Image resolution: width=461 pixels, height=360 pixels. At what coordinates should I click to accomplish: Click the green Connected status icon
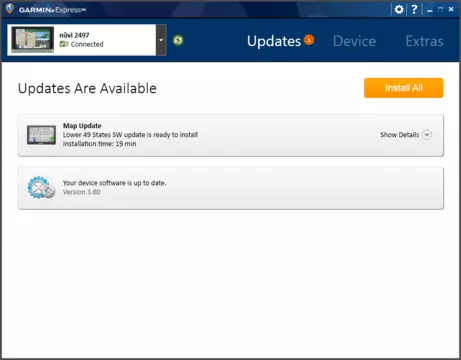click(64, 44)
